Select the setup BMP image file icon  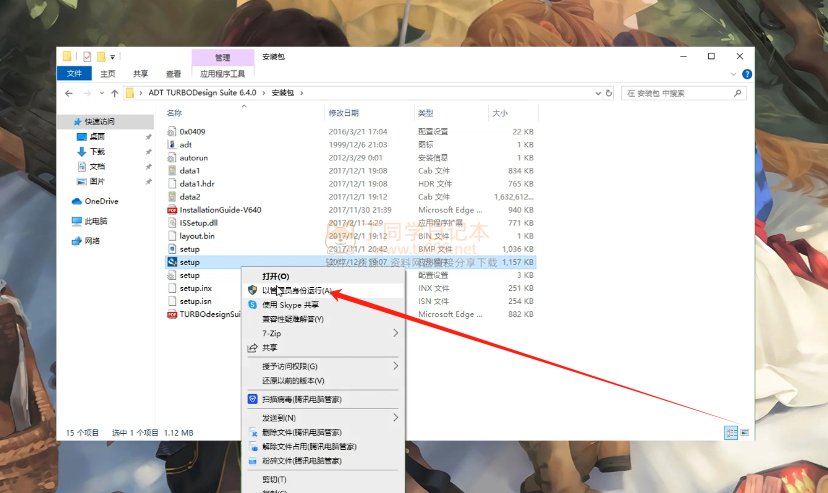click(x=172, y=249)
